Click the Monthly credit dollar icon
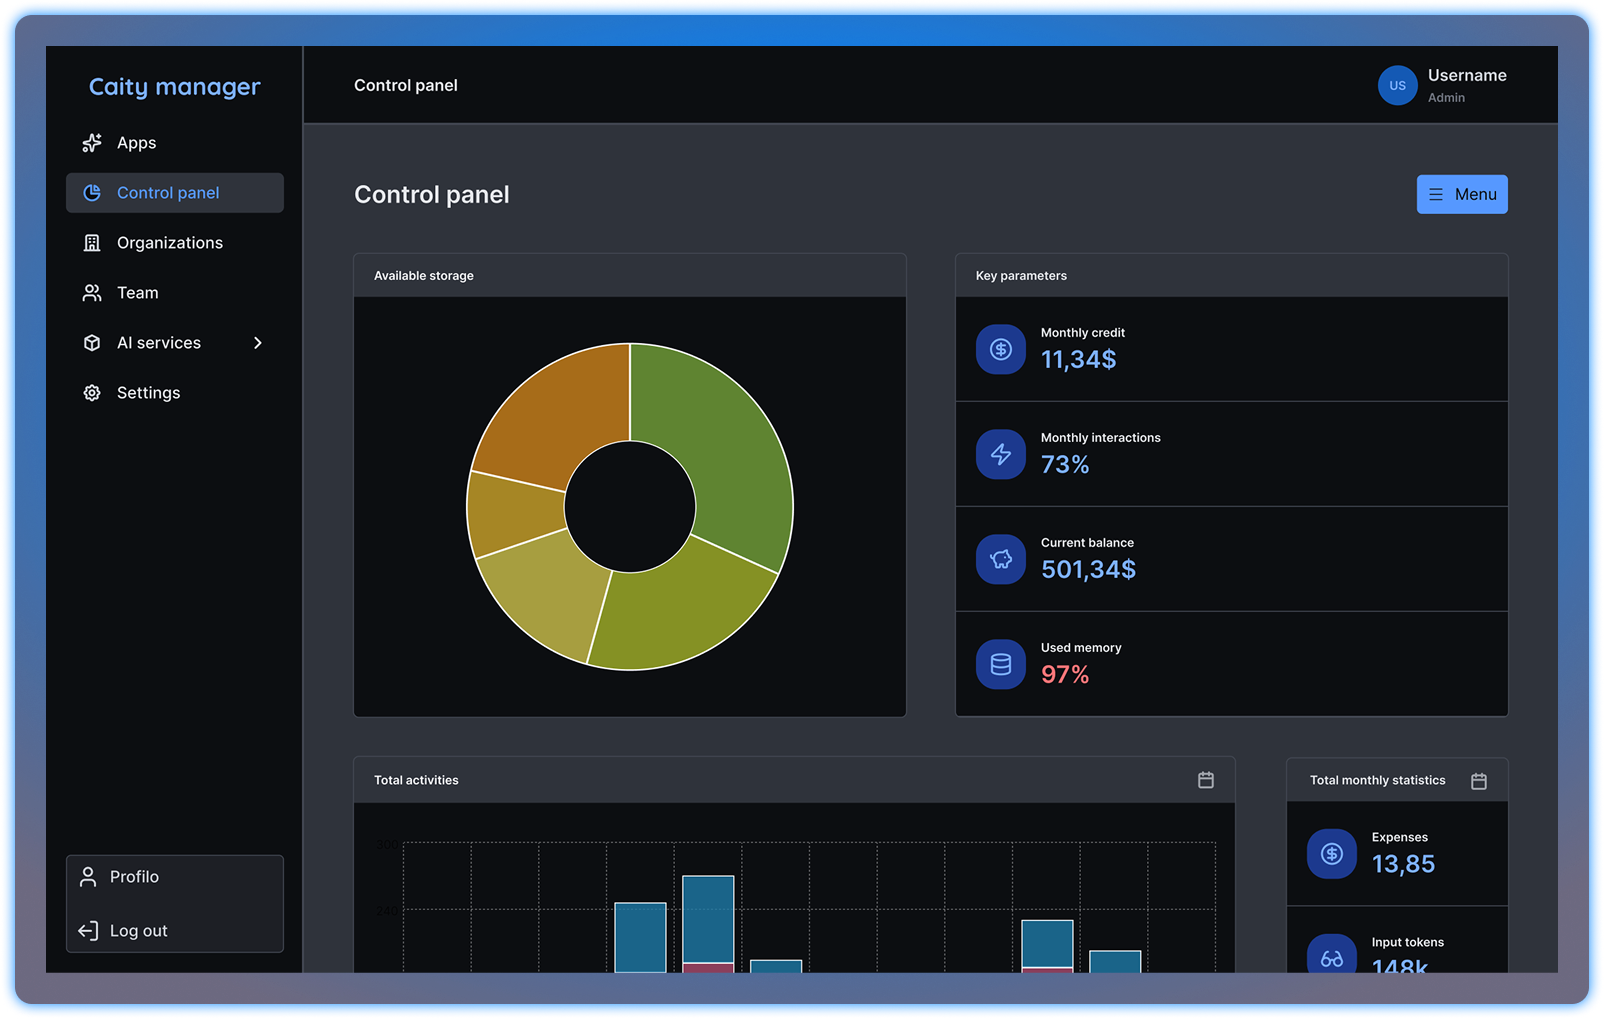Viewport: 1604px width, 1019px height. [1001, 349]
